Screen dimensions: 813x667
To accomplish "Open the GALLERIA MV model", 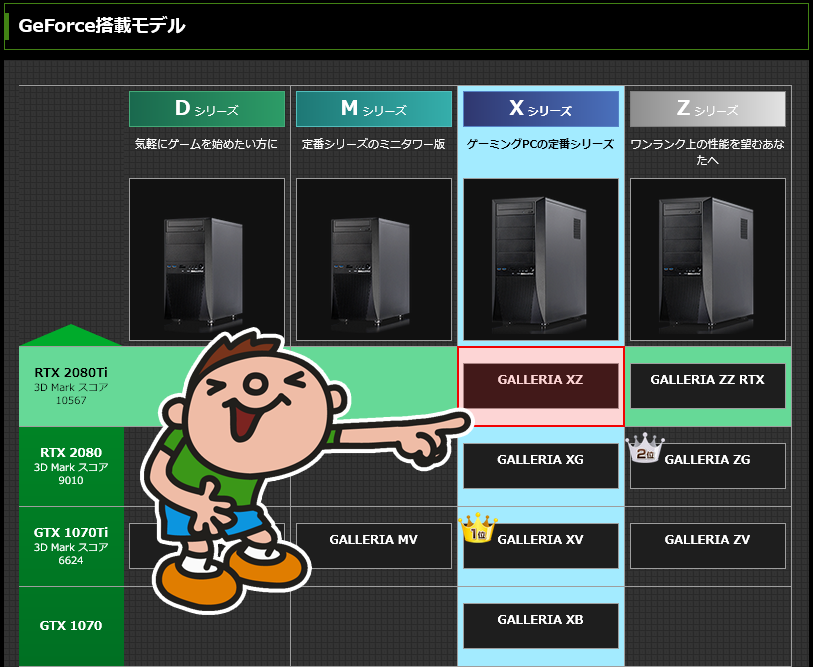I will pyautogui.click(x=373, y=546).
